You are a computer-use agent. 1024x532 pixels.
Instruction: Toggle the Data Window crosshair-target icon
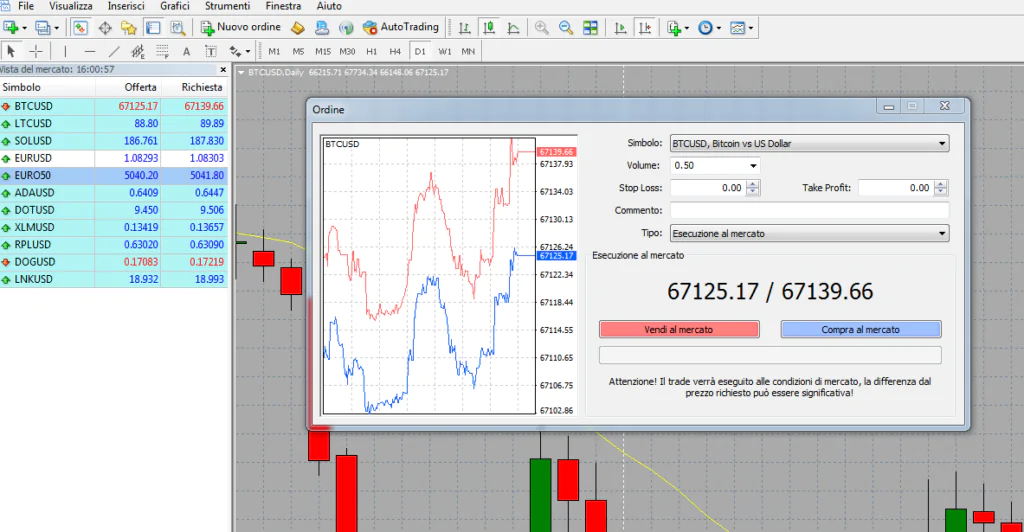[x=104, y=27]
